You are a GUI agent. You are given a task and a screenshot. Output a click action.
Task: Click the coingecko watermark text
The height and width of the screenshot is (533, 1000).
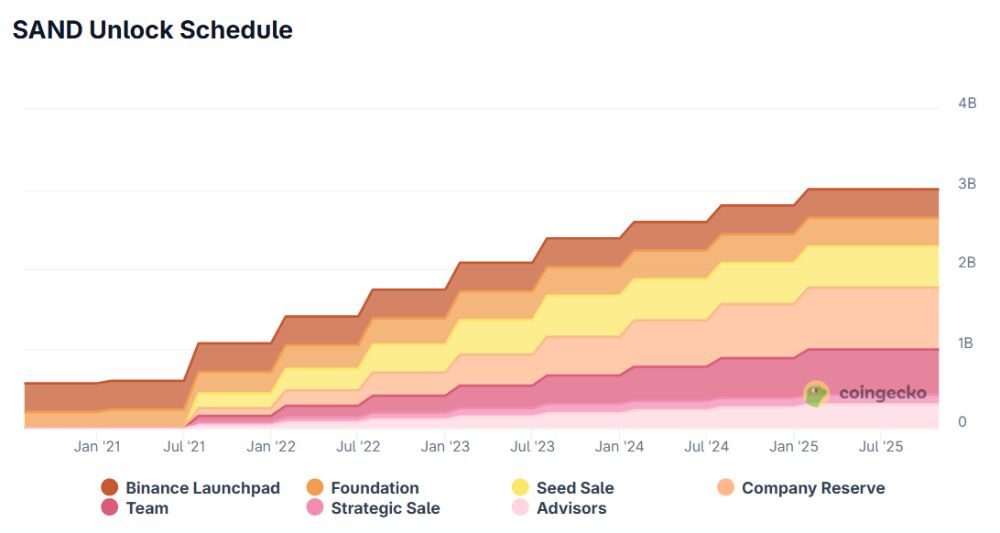(x=882, y=393)
